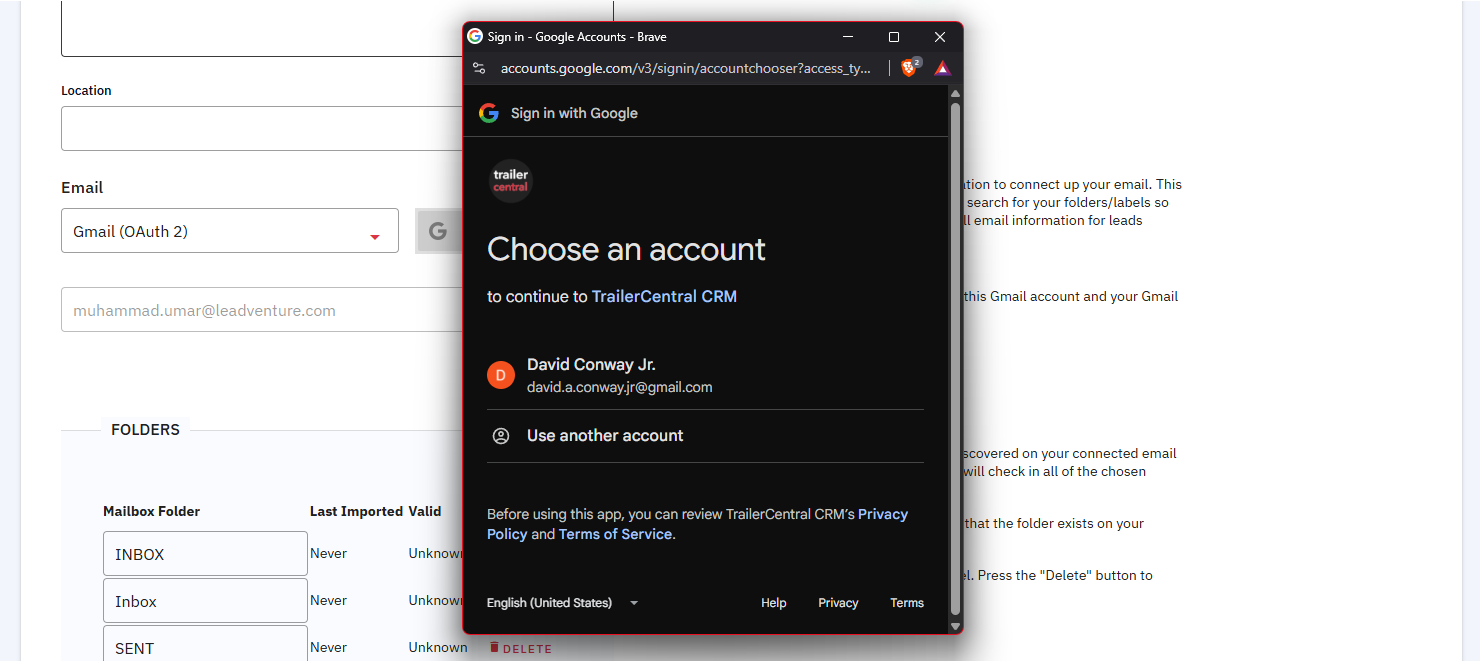The image size is (1480, 661).
Task: Click the email address input field
Action: click(262, 310)
